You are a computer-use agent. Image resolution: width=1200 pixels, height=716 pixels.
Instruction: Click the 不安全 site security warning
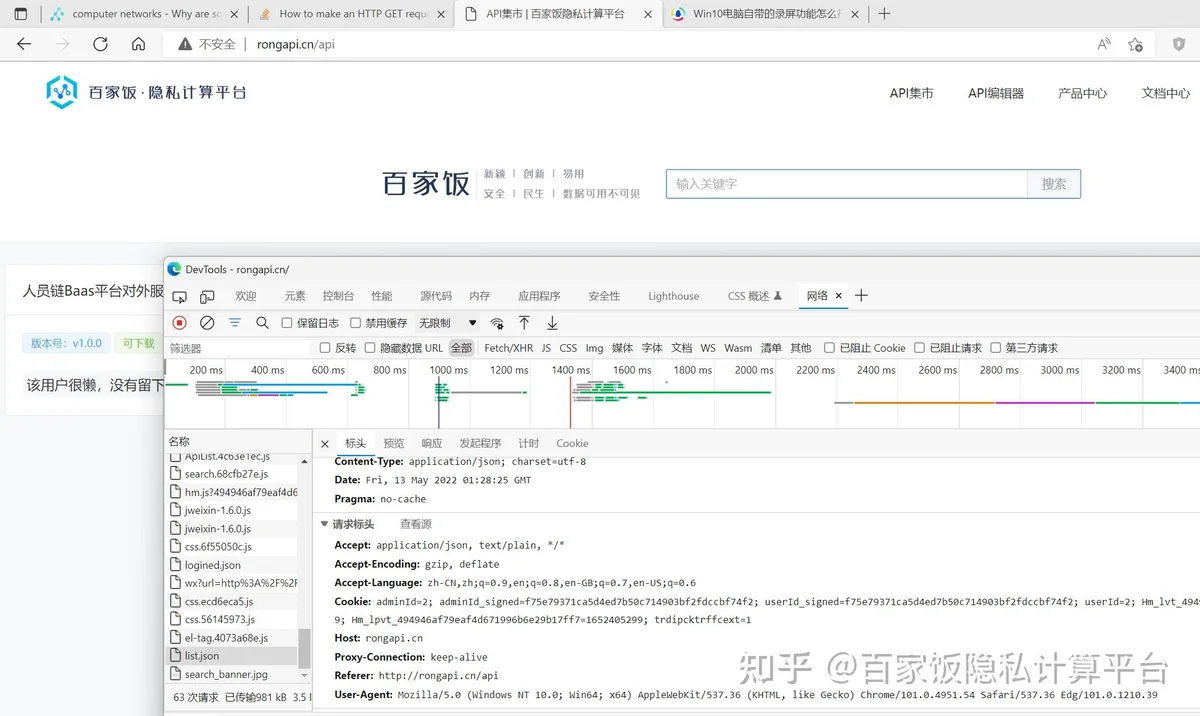(207, 44)
